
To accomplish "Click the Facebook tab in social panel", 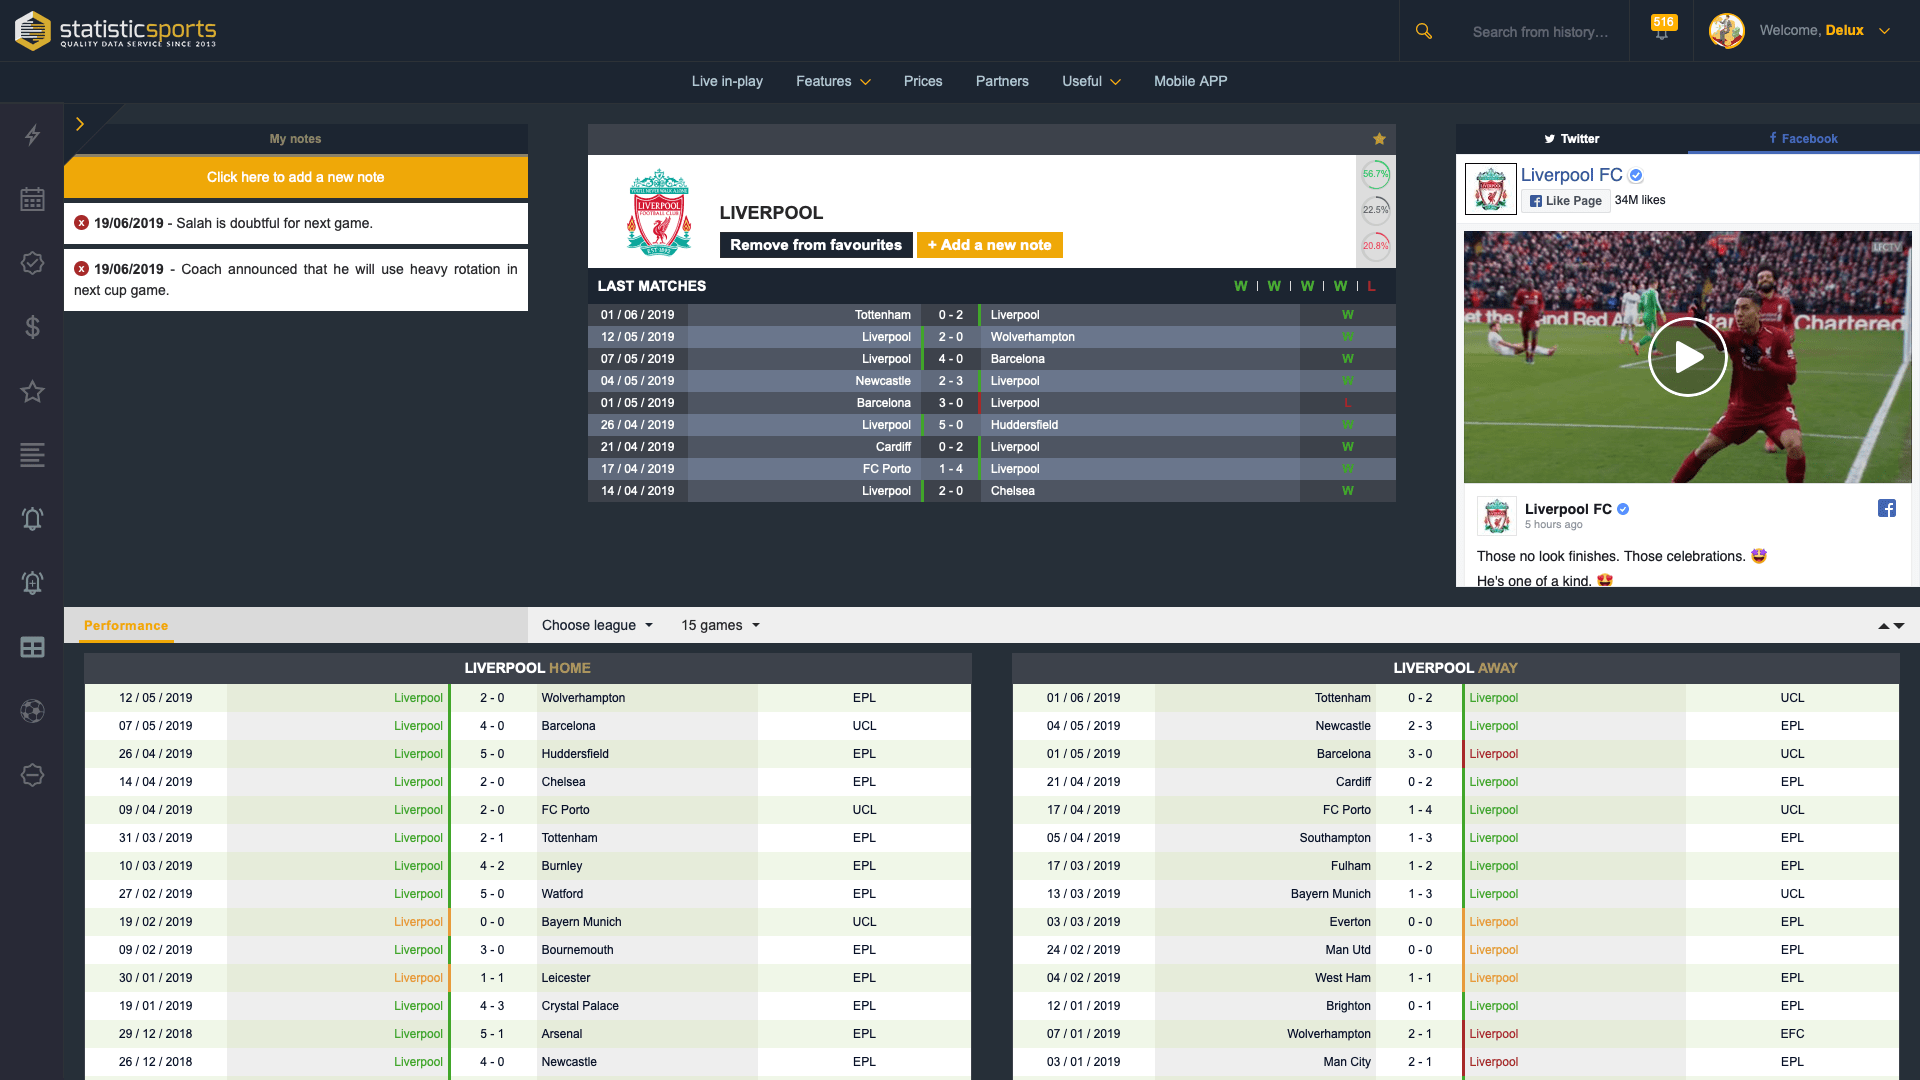I will coord(1803,138).
